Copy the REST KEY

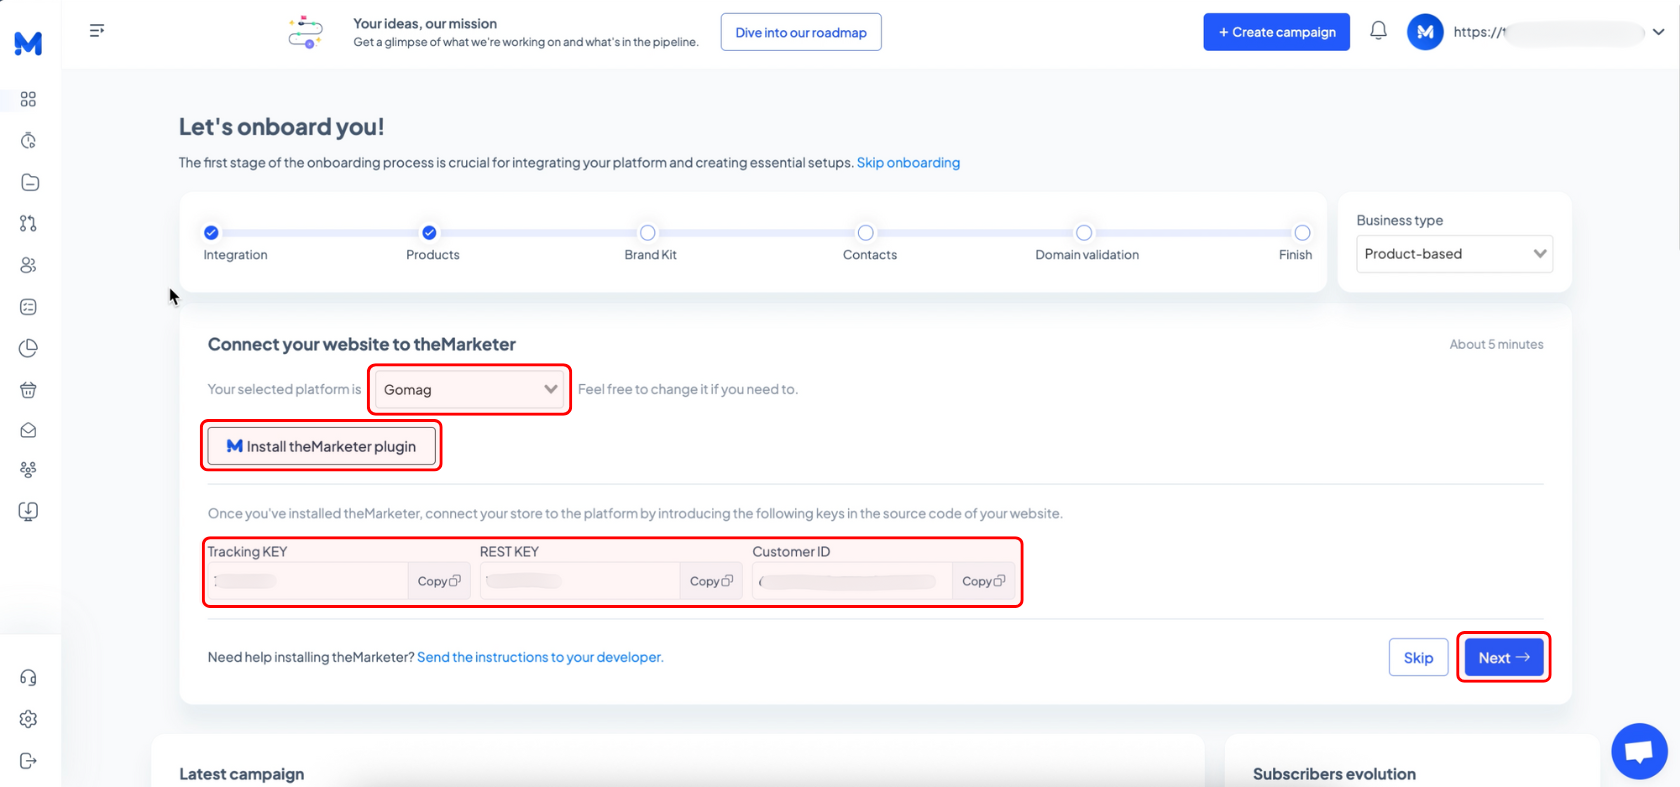(x=711, y=581)
